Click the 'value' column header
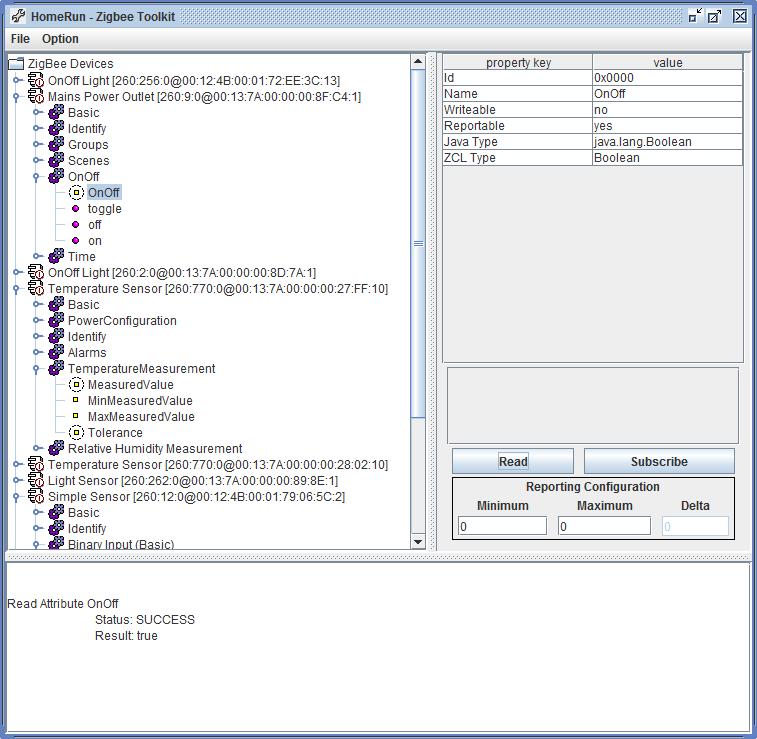 coord(667,62)
